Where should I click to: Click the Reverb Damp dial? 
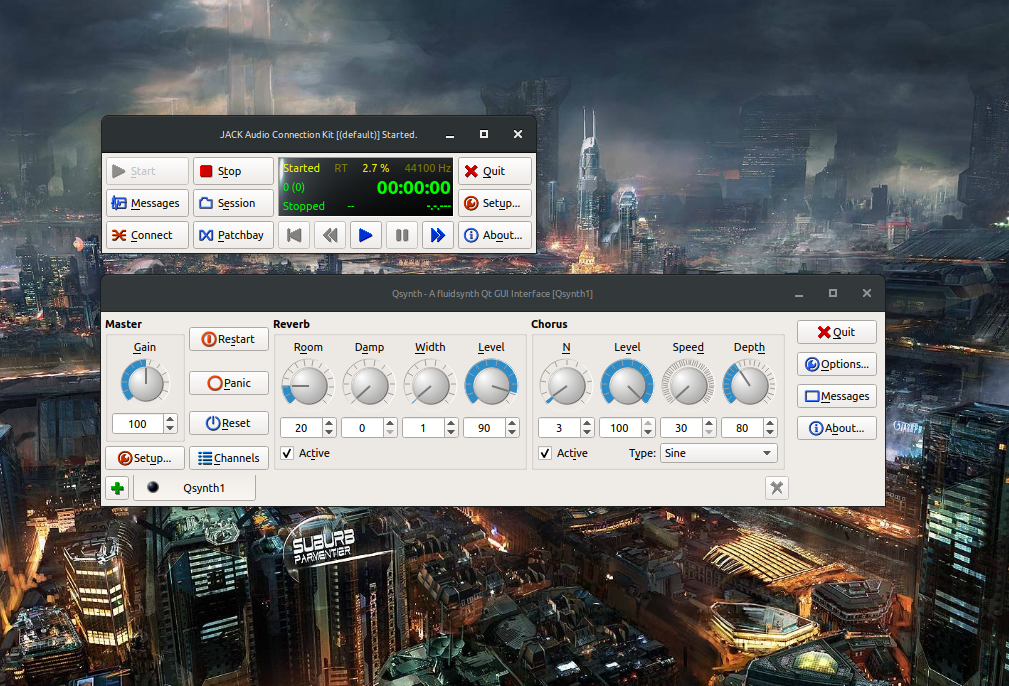click(x=369, y=385)
